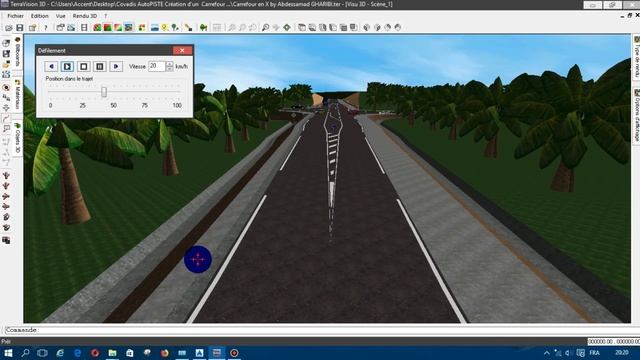Show hidden system tray icons
640x360 pixels.
[x=547, y=353]
